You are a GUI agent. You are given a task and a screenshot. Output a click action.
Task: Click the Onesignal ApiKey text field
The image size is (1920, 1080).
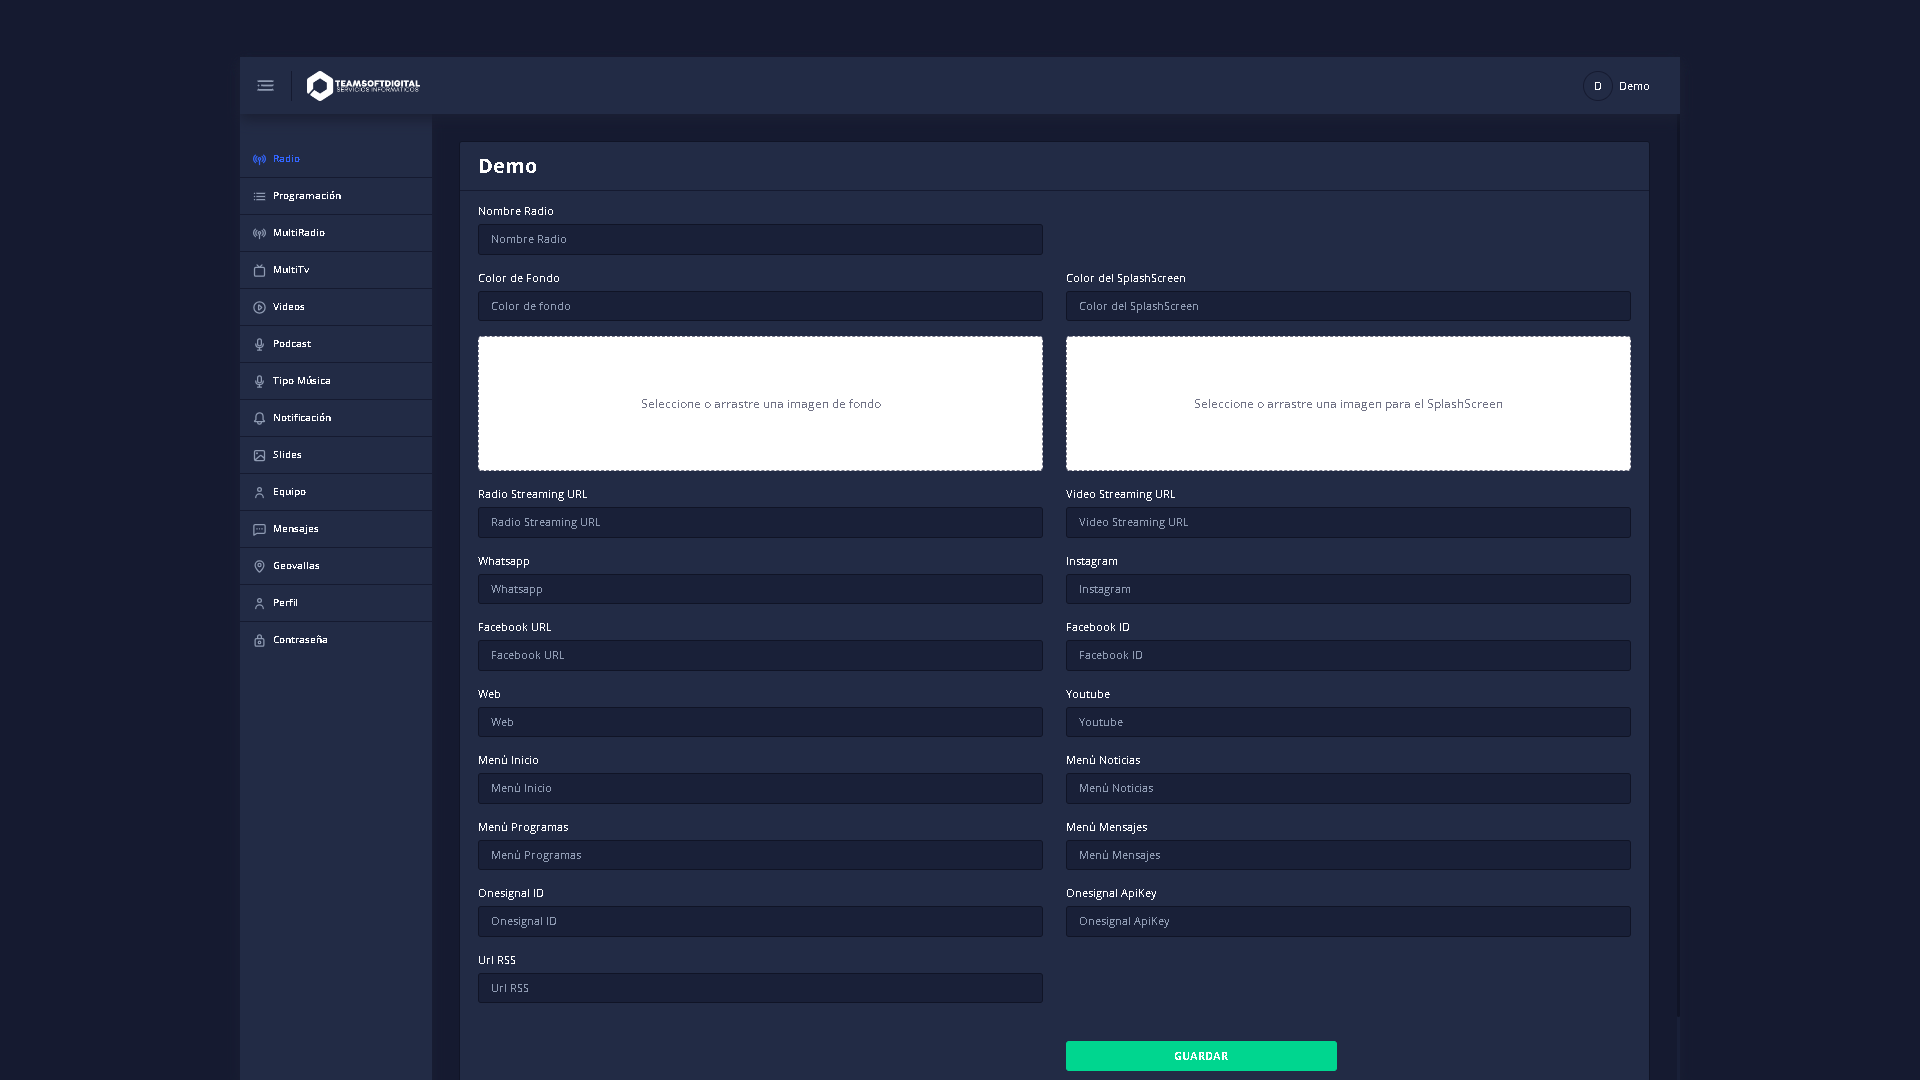(x=1347, y=921)
